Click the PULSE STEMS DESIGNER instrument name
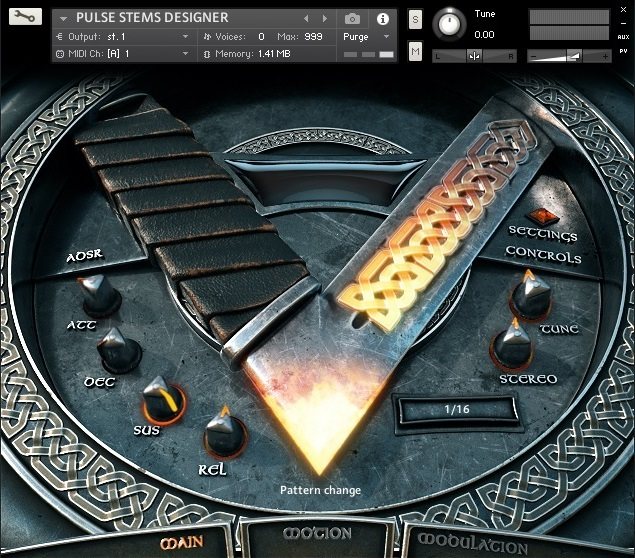 (152, 18)
